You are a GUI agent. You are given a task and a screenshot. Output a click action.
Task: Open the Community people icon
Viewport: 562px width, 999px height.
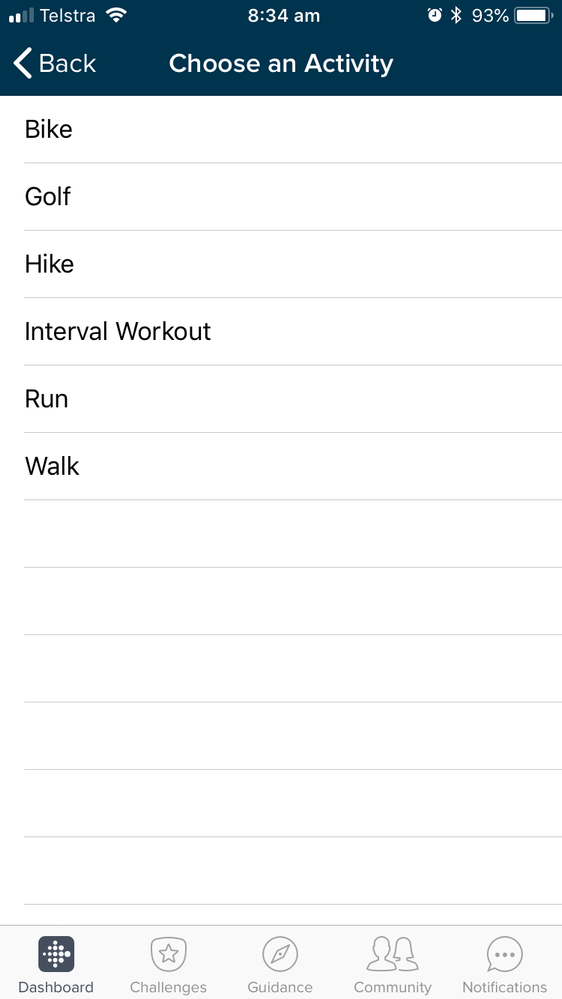(x=393, y=954)
